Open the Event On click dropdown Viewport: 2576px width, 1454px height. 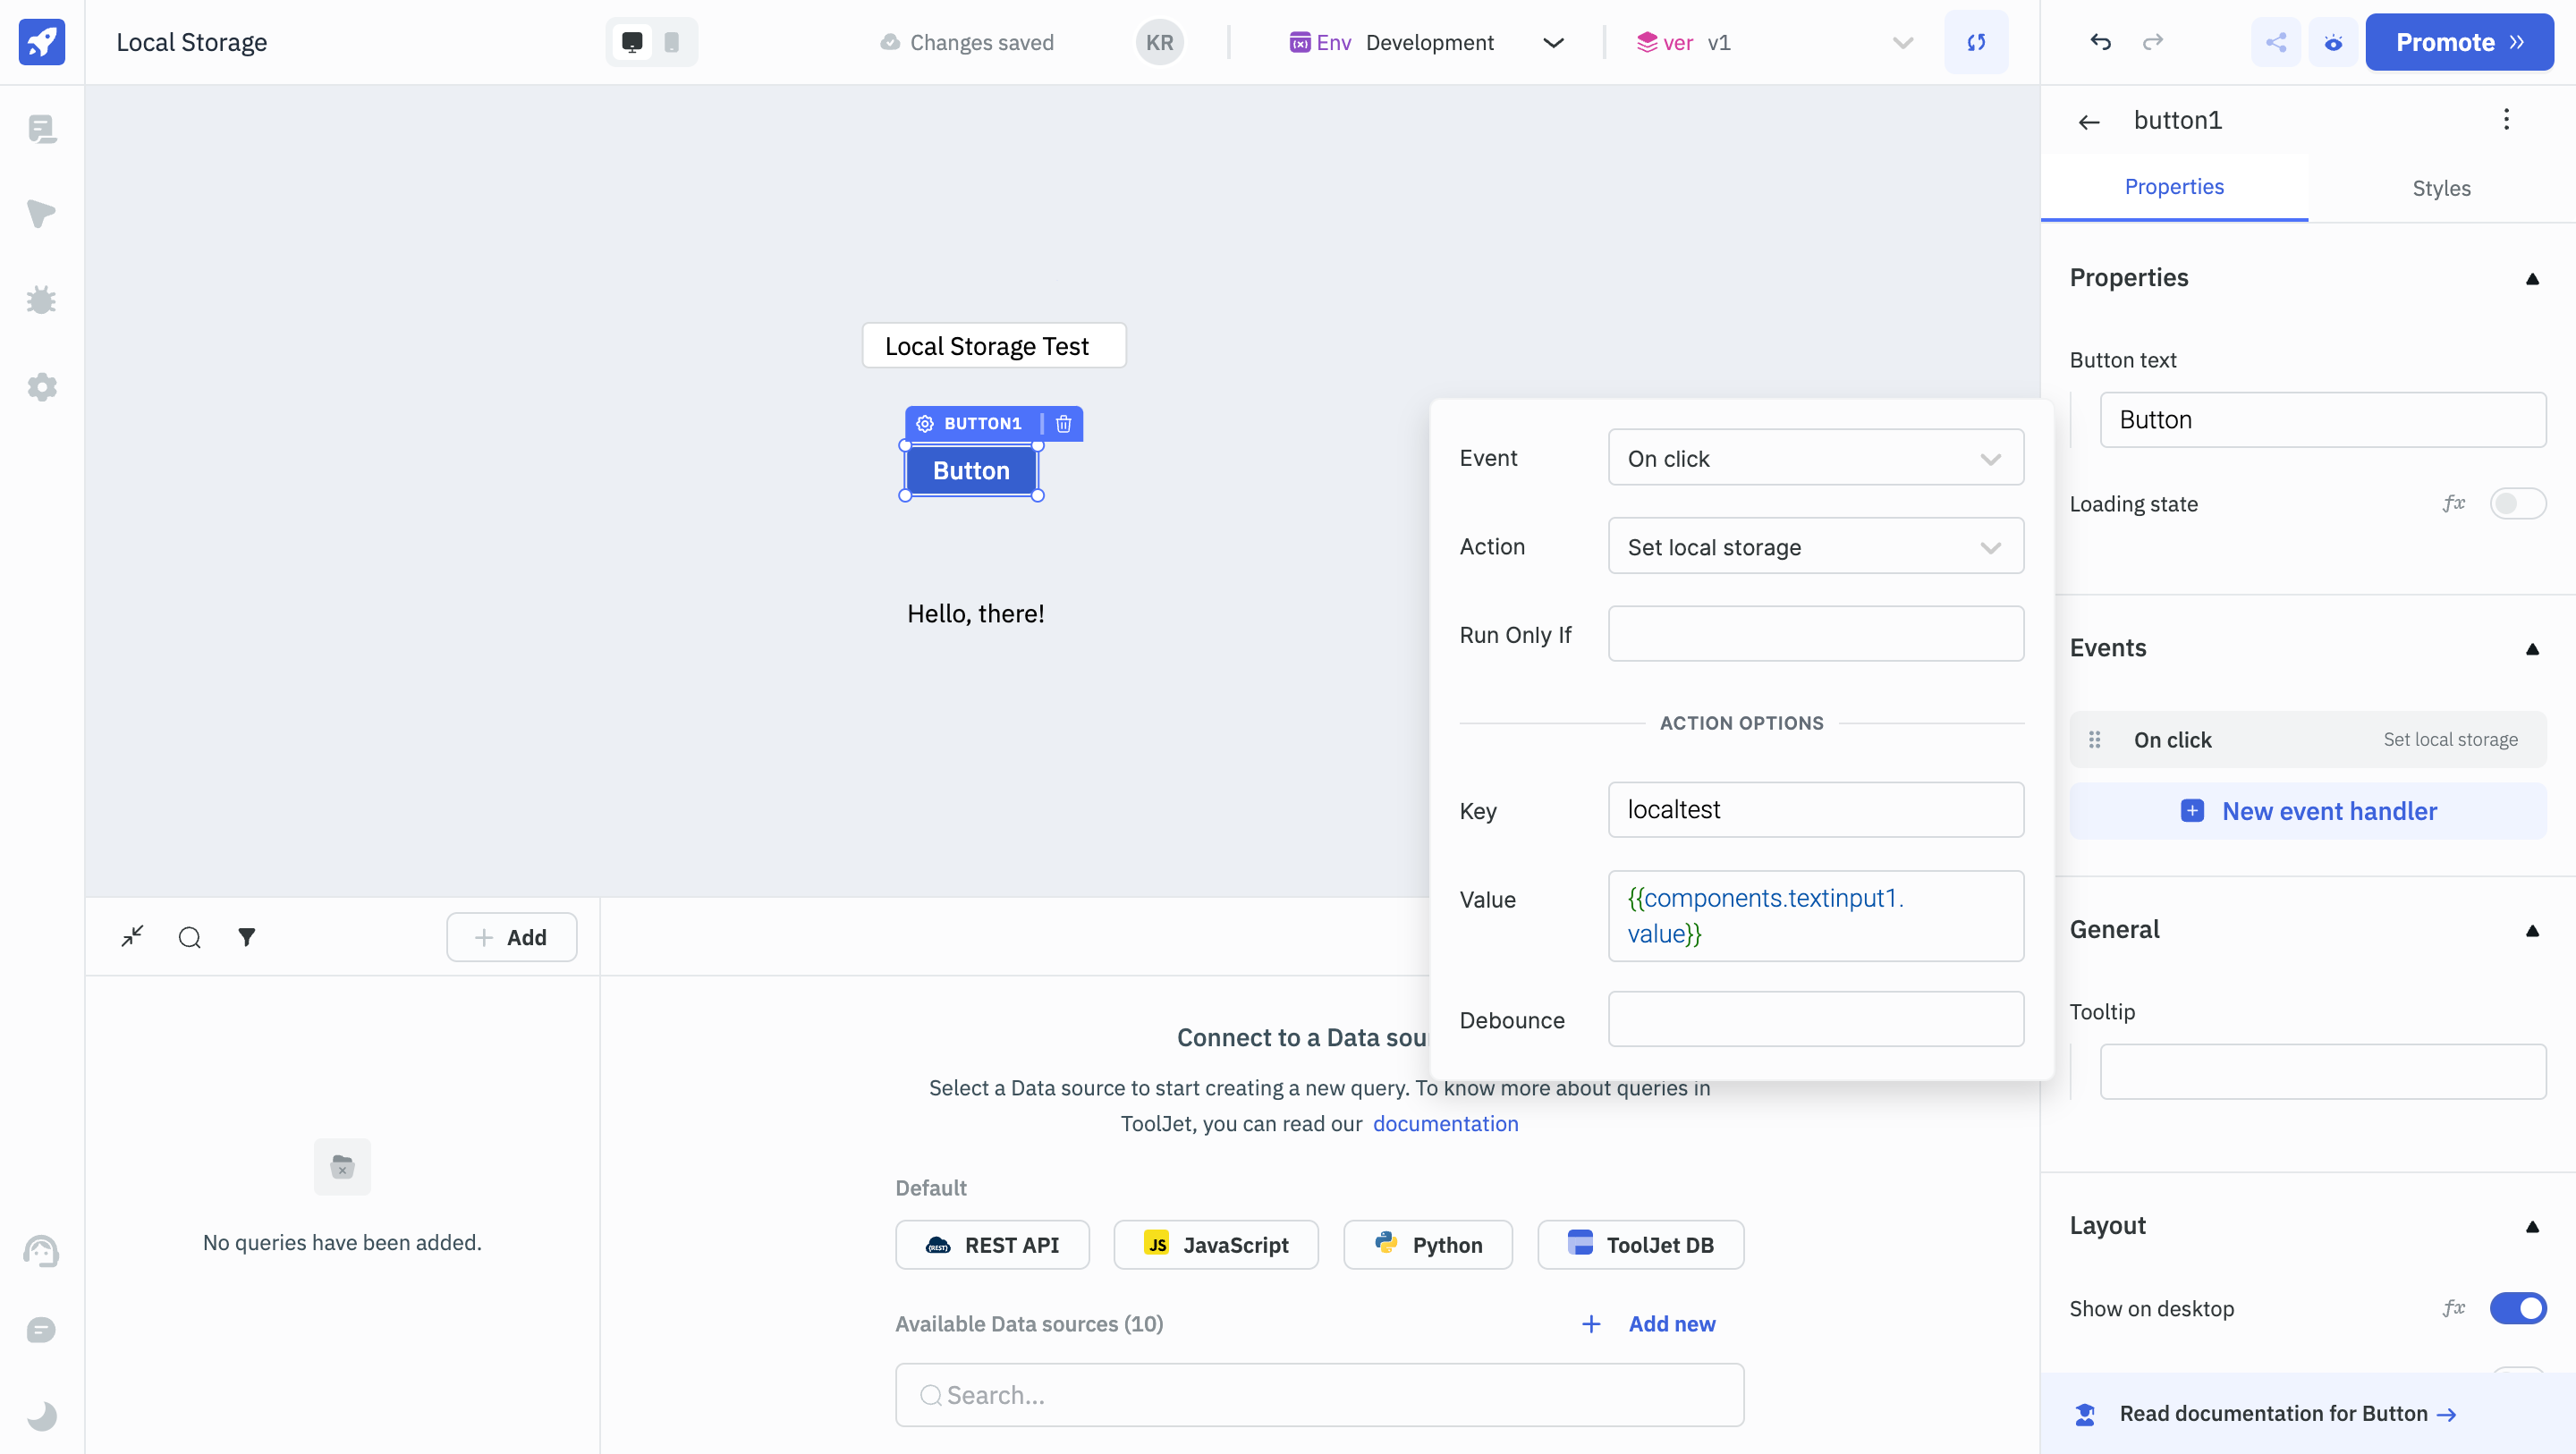coord(1815,458)
